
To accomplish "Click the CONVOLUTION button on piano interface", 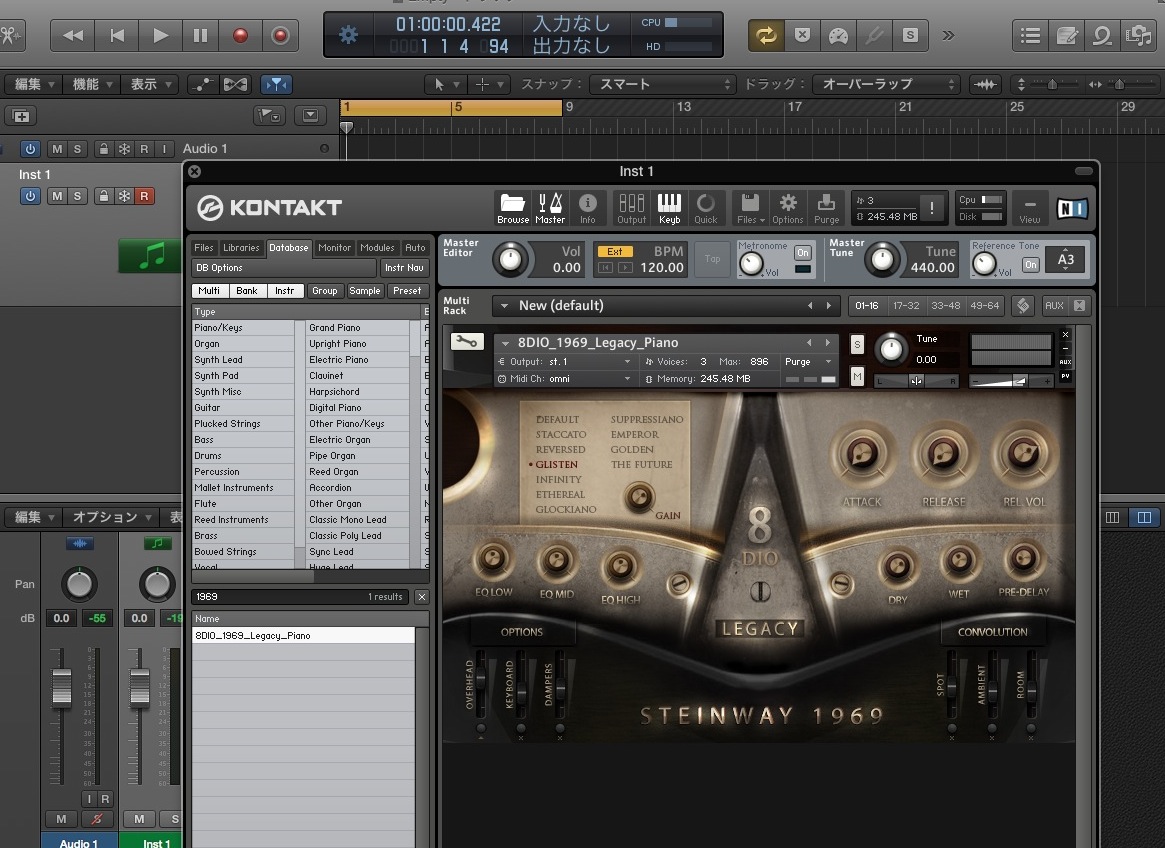I will (x=993, y=632).
